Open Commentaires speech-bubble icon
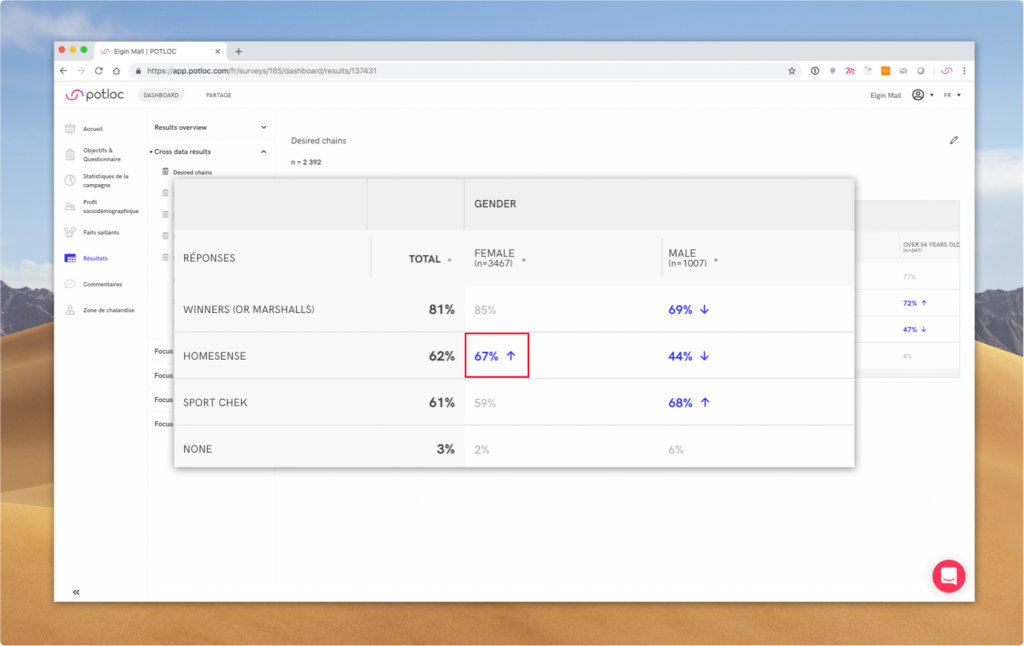This screenshot has width=1024, height=646. [x=70, y=284]
